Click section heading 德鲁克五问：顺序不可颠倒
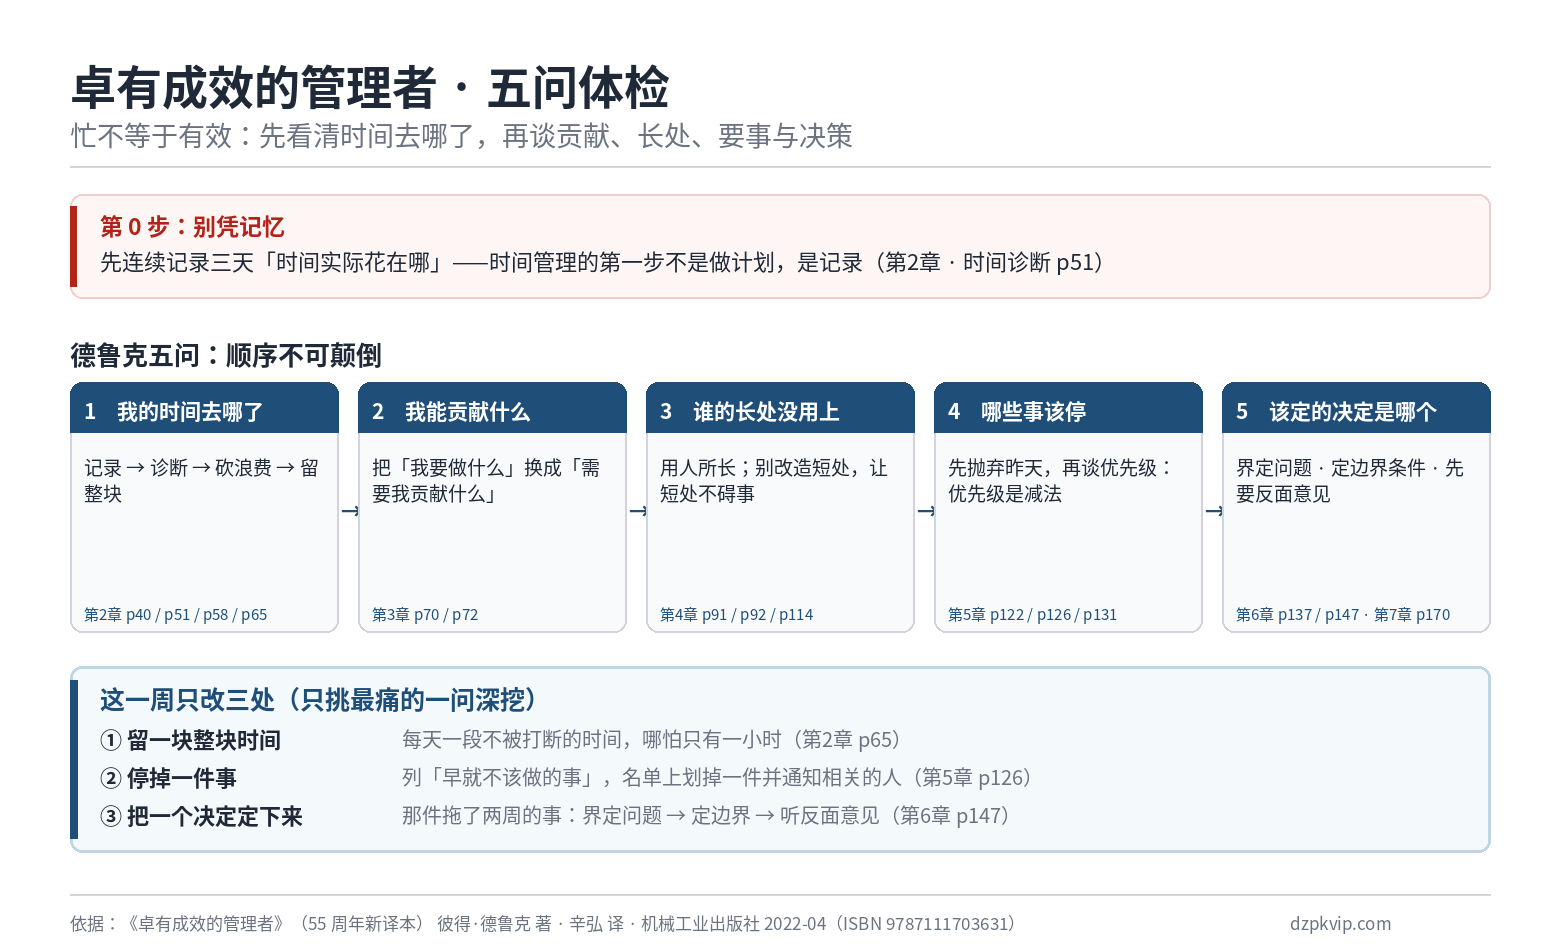Viewport: 1560px width, 950px height. click(x=226, y=356)
